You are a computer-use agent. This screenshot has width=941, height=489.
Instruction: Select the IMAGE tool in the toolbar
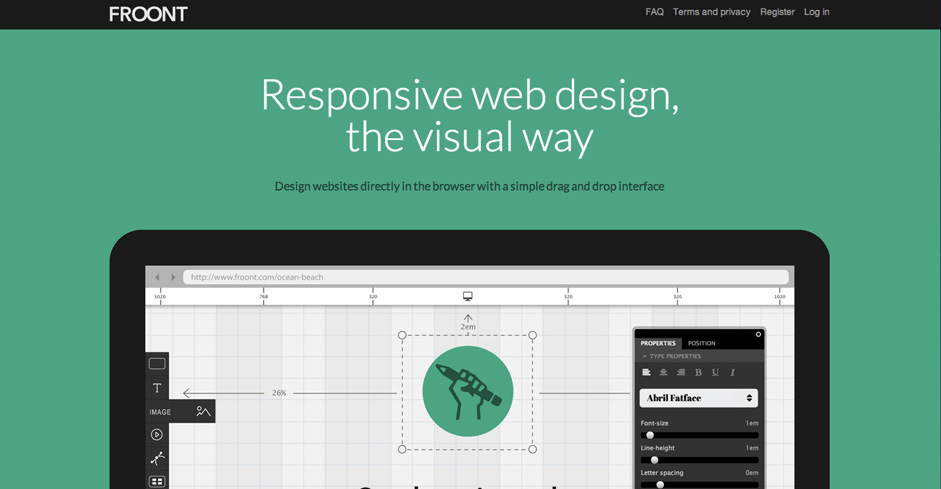(180, 412)
